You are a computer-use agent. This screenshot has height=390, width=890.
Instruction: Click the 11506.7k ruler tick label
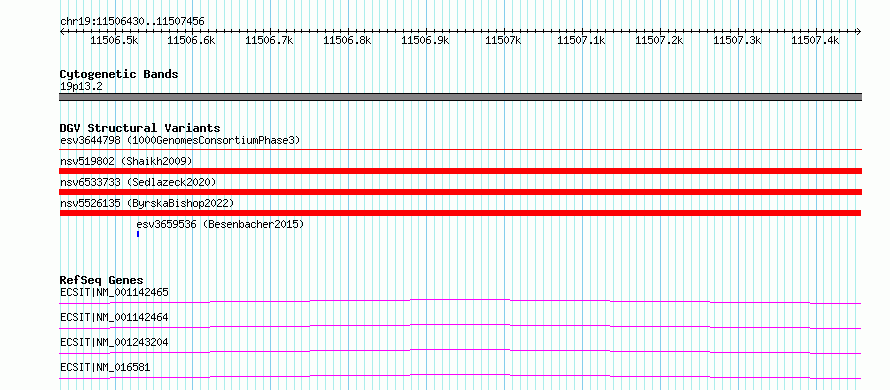point(270,40)
